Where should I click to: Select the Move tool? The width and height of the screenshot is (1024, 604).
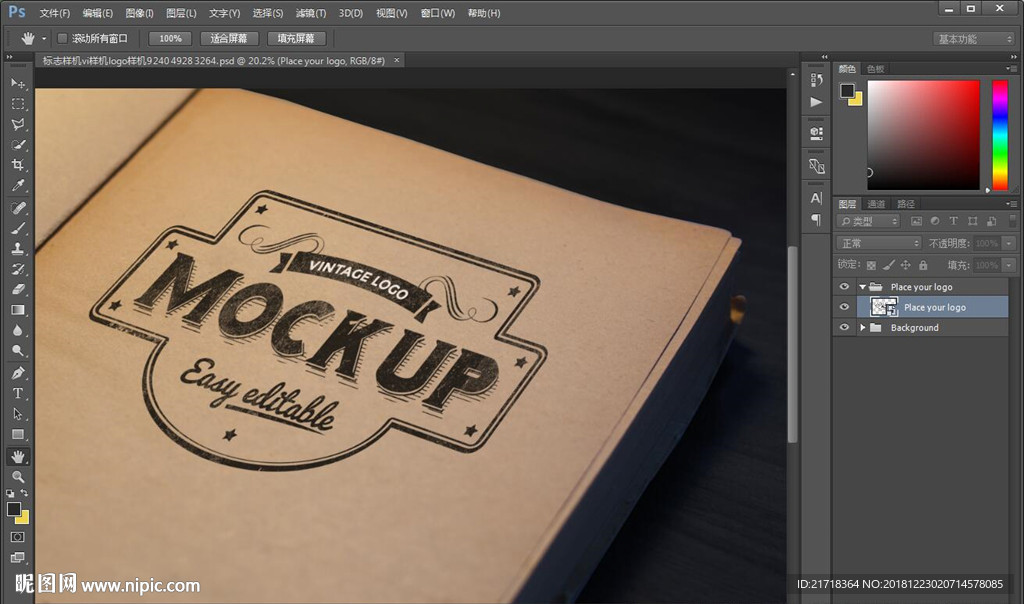18,83
